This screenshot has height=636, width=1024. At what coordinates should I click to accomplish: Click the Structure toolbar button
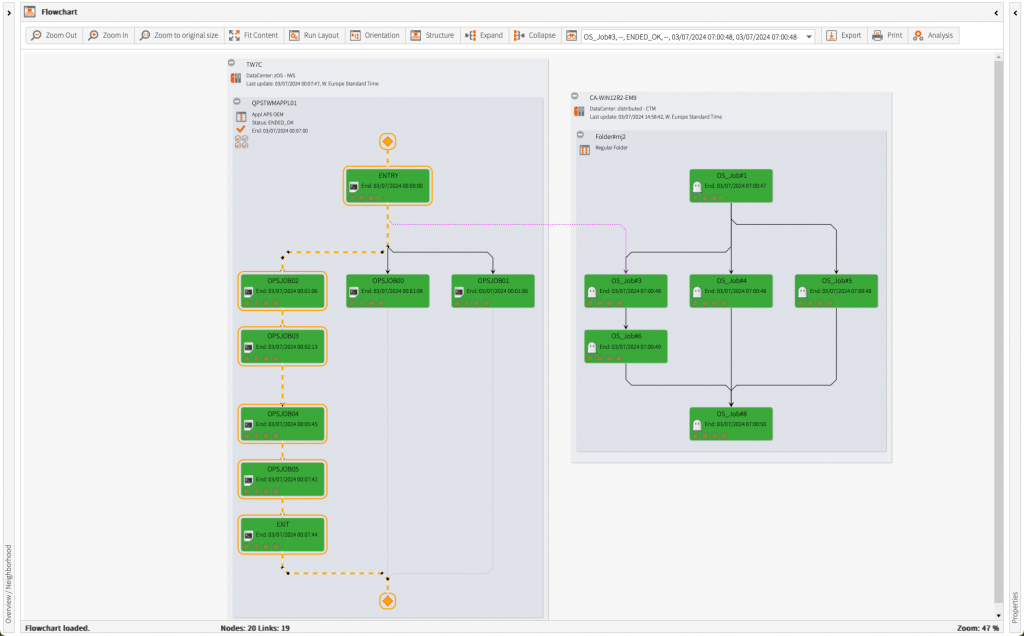tap(432, 35)
